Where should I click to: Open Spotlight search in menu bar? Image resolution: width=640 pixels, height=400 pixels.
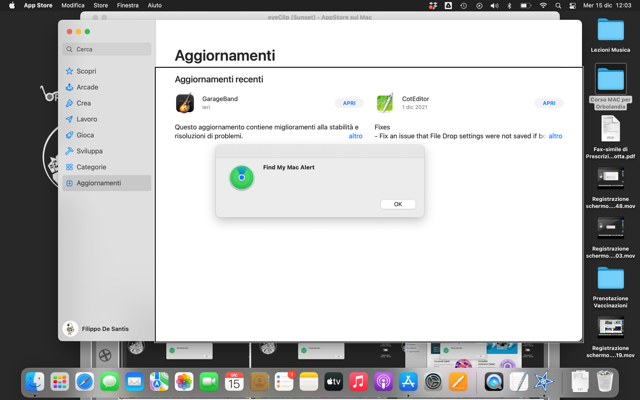[558, 5]
